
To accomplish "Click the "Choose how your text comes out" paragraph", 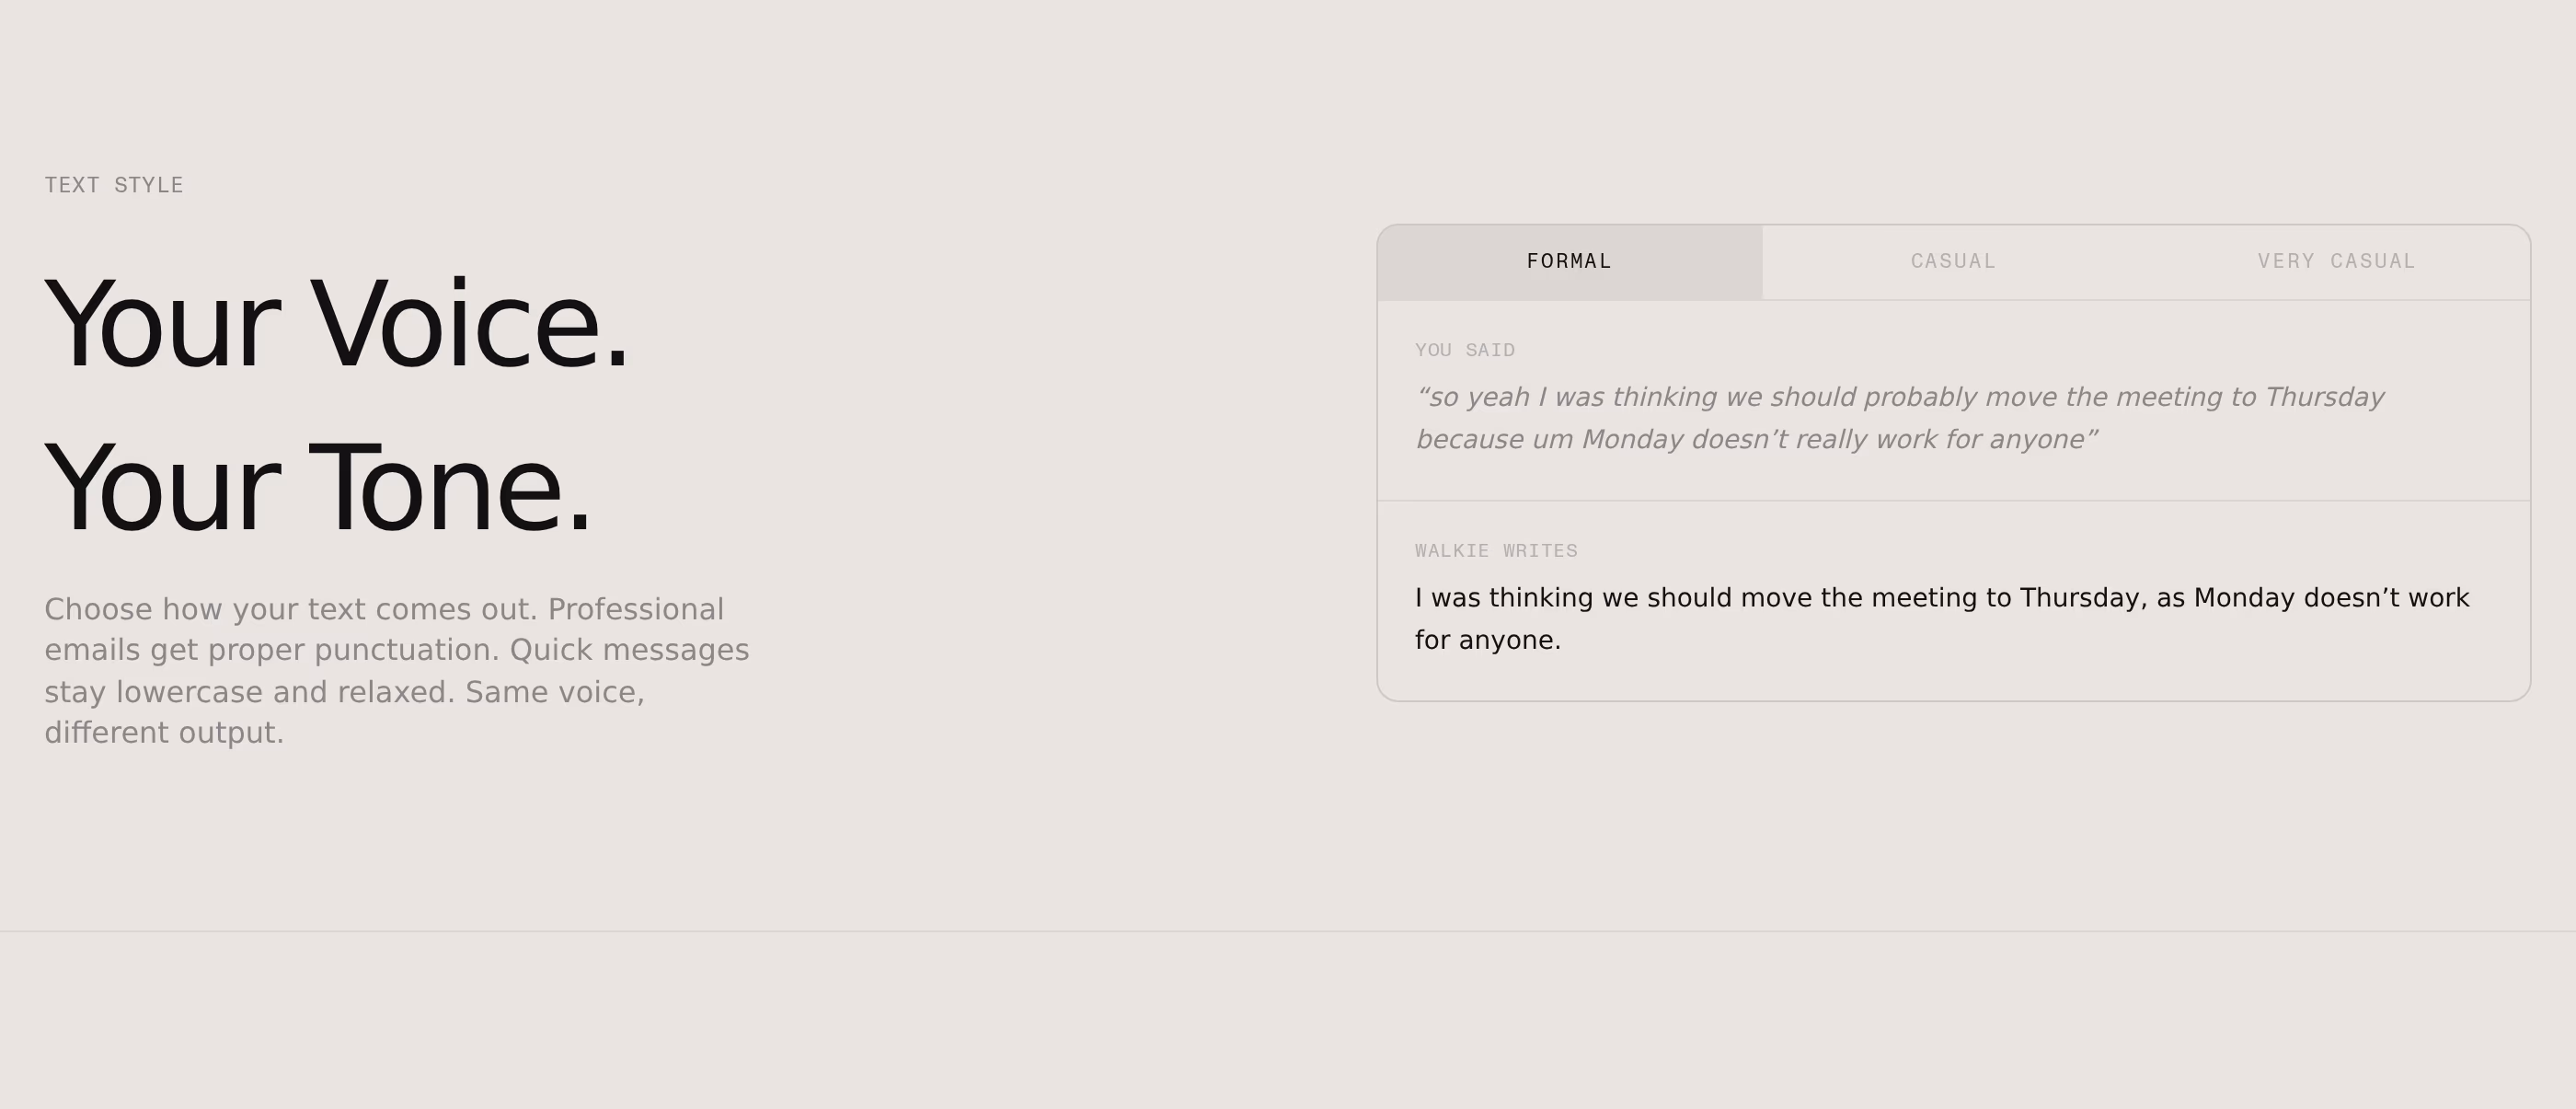I will 397,671.
